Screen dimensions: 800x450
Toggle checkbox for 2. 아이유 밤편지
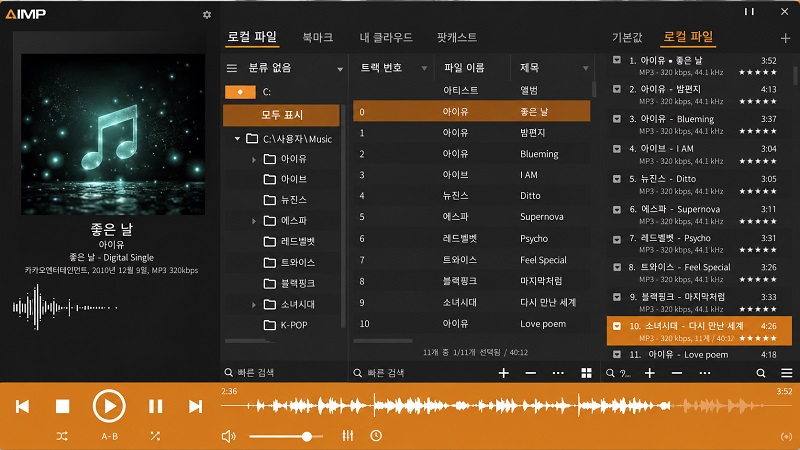(x=617, y=89)
